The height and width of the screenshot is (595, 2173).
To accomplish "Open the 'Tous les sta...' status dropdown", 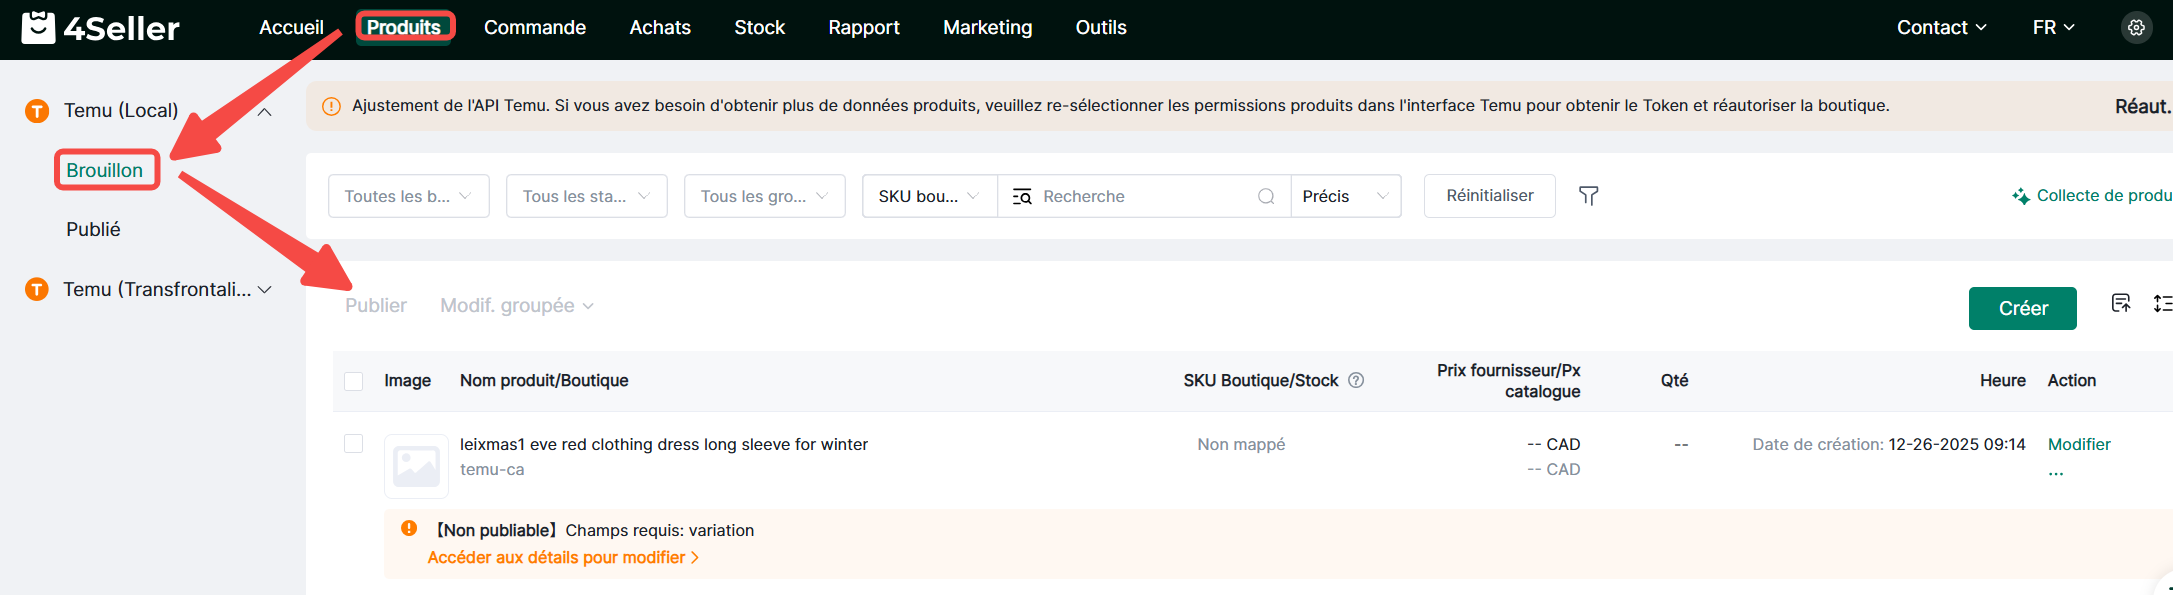I will (x=586, y=196).
